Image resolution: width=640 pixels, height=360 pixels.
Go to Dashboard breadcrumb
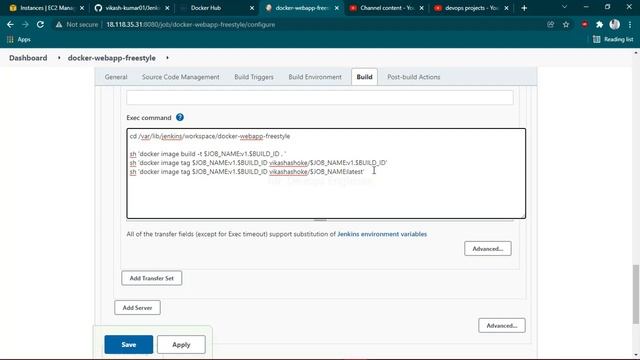click(28, 58)
